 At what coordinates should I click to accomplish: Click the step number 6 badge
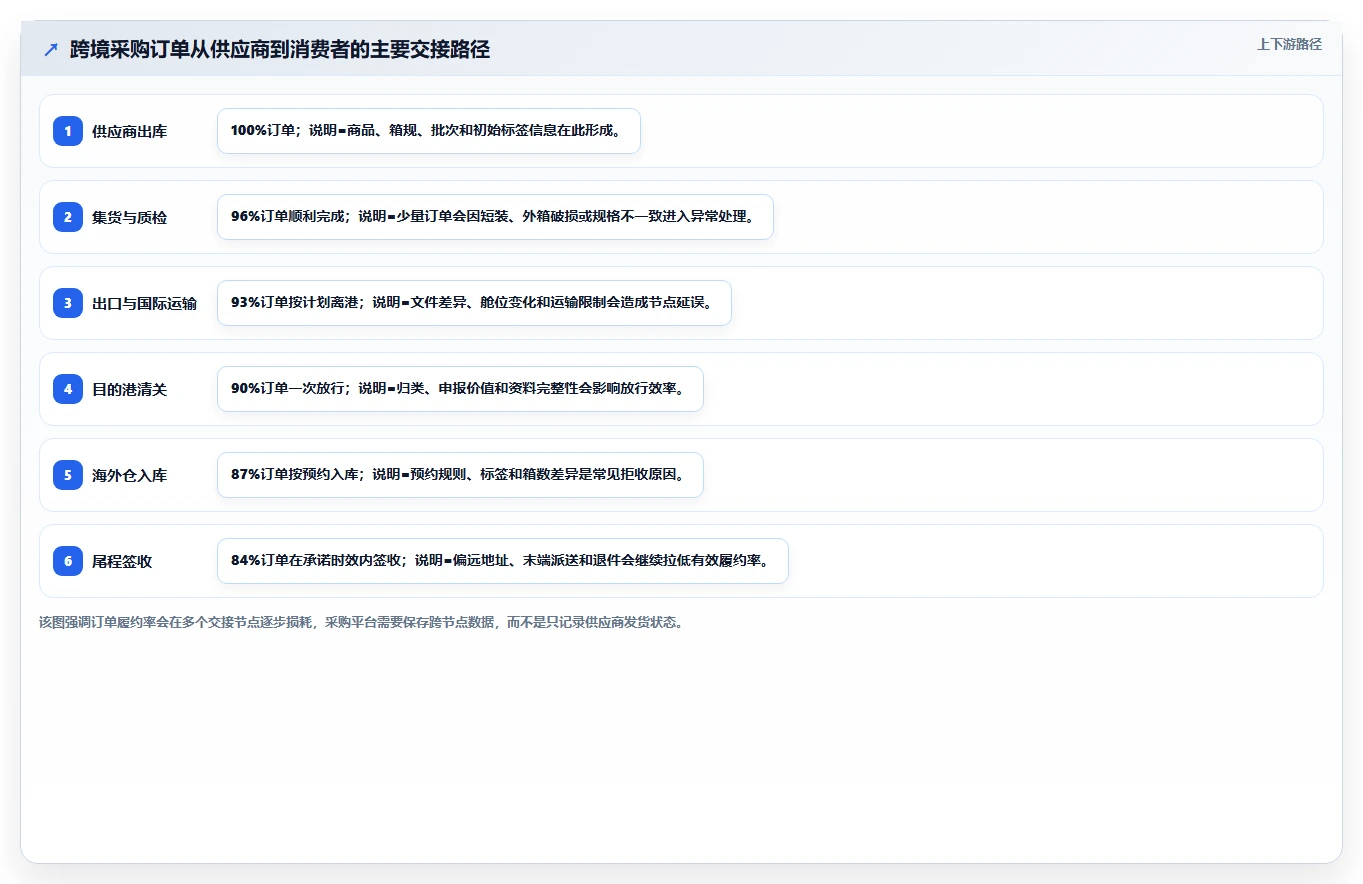68,561
